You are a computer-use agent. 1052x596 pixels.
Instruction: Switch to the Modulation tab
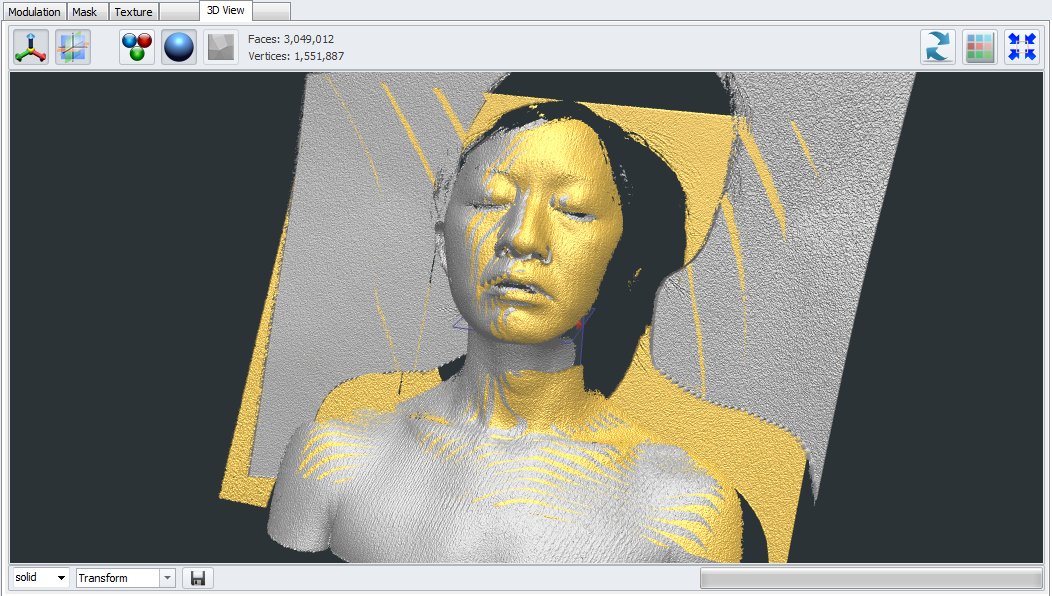point(34,11)
